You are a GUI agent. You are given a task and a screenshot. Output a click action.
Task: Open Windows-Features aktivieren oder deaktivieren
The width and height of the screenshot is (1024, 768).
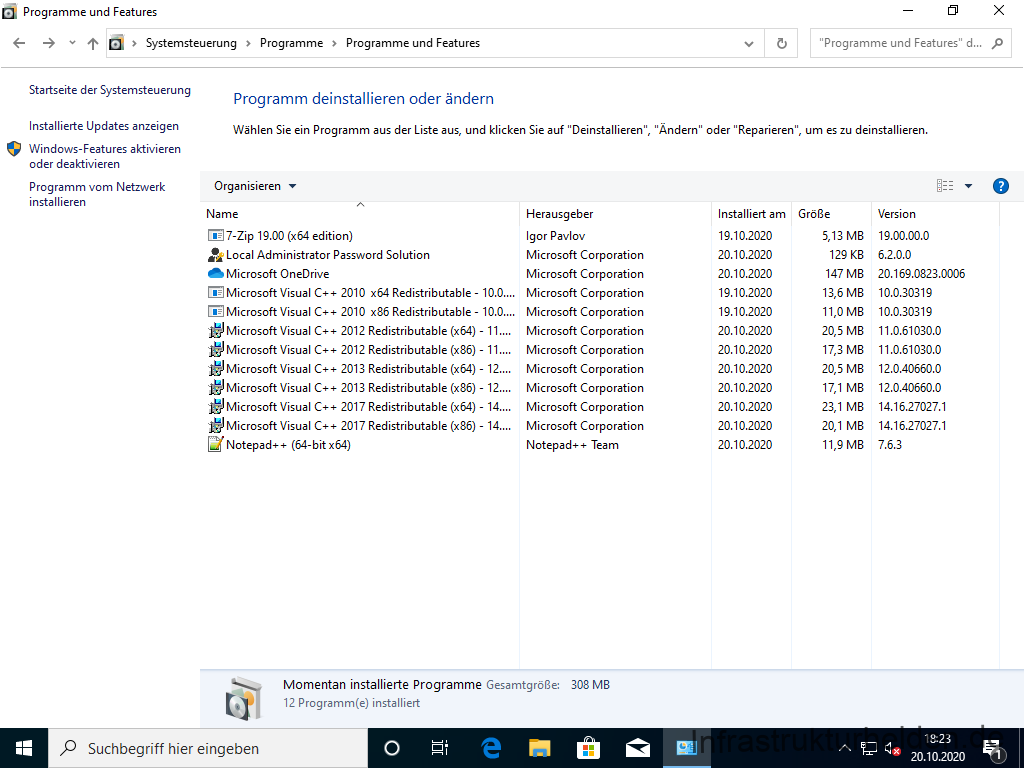104,157
